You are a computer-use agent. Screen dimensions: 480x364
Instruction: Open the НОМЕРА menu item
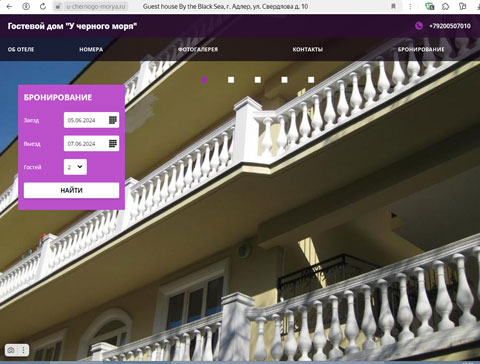coord(91,49)
